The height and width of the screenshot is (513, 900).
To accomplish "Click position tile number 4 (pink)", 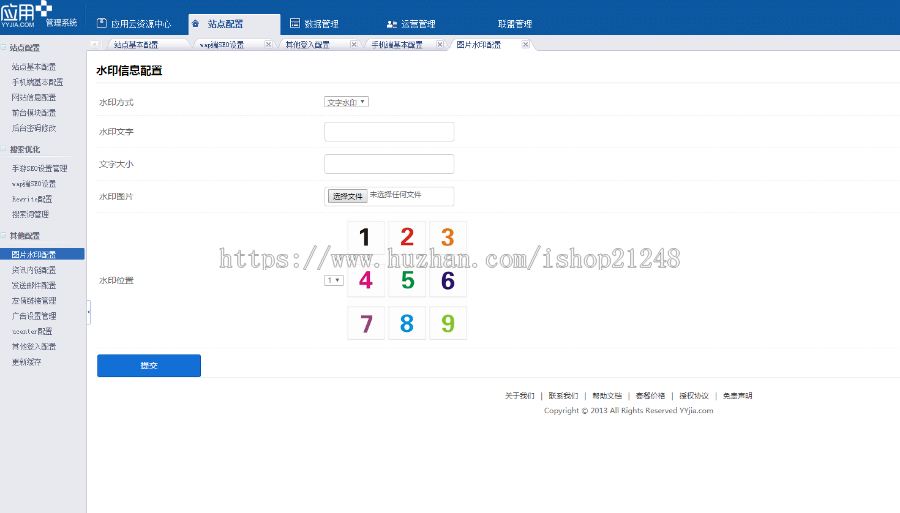I will [x=366, y=281].
